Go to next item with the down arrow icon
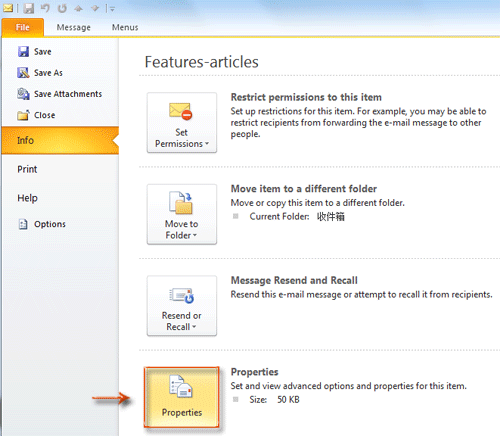Viewport: 500px width, 436px height. (95, 8)
